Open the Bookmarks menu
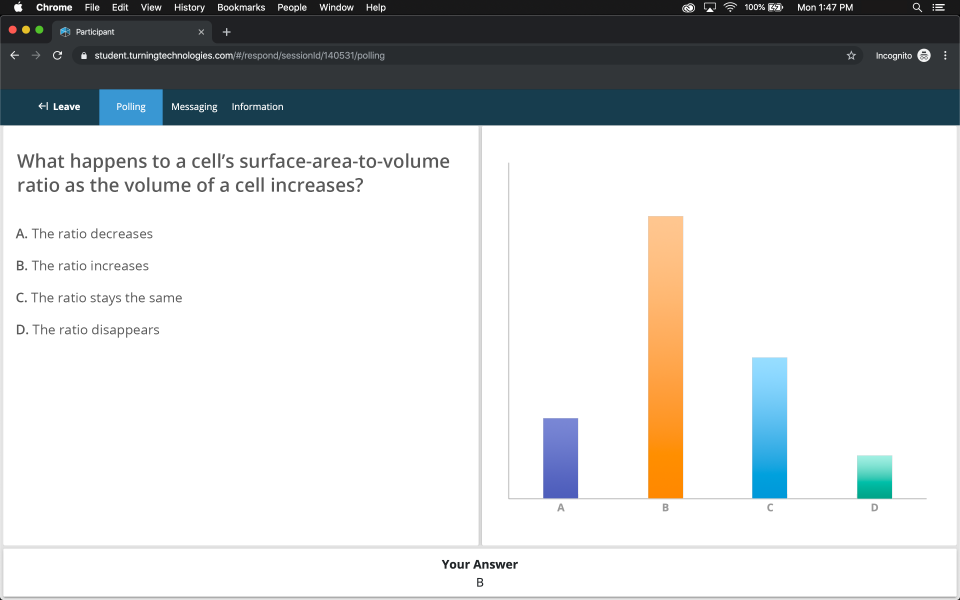Screen dimensions: 960x600 click(241, 7)
